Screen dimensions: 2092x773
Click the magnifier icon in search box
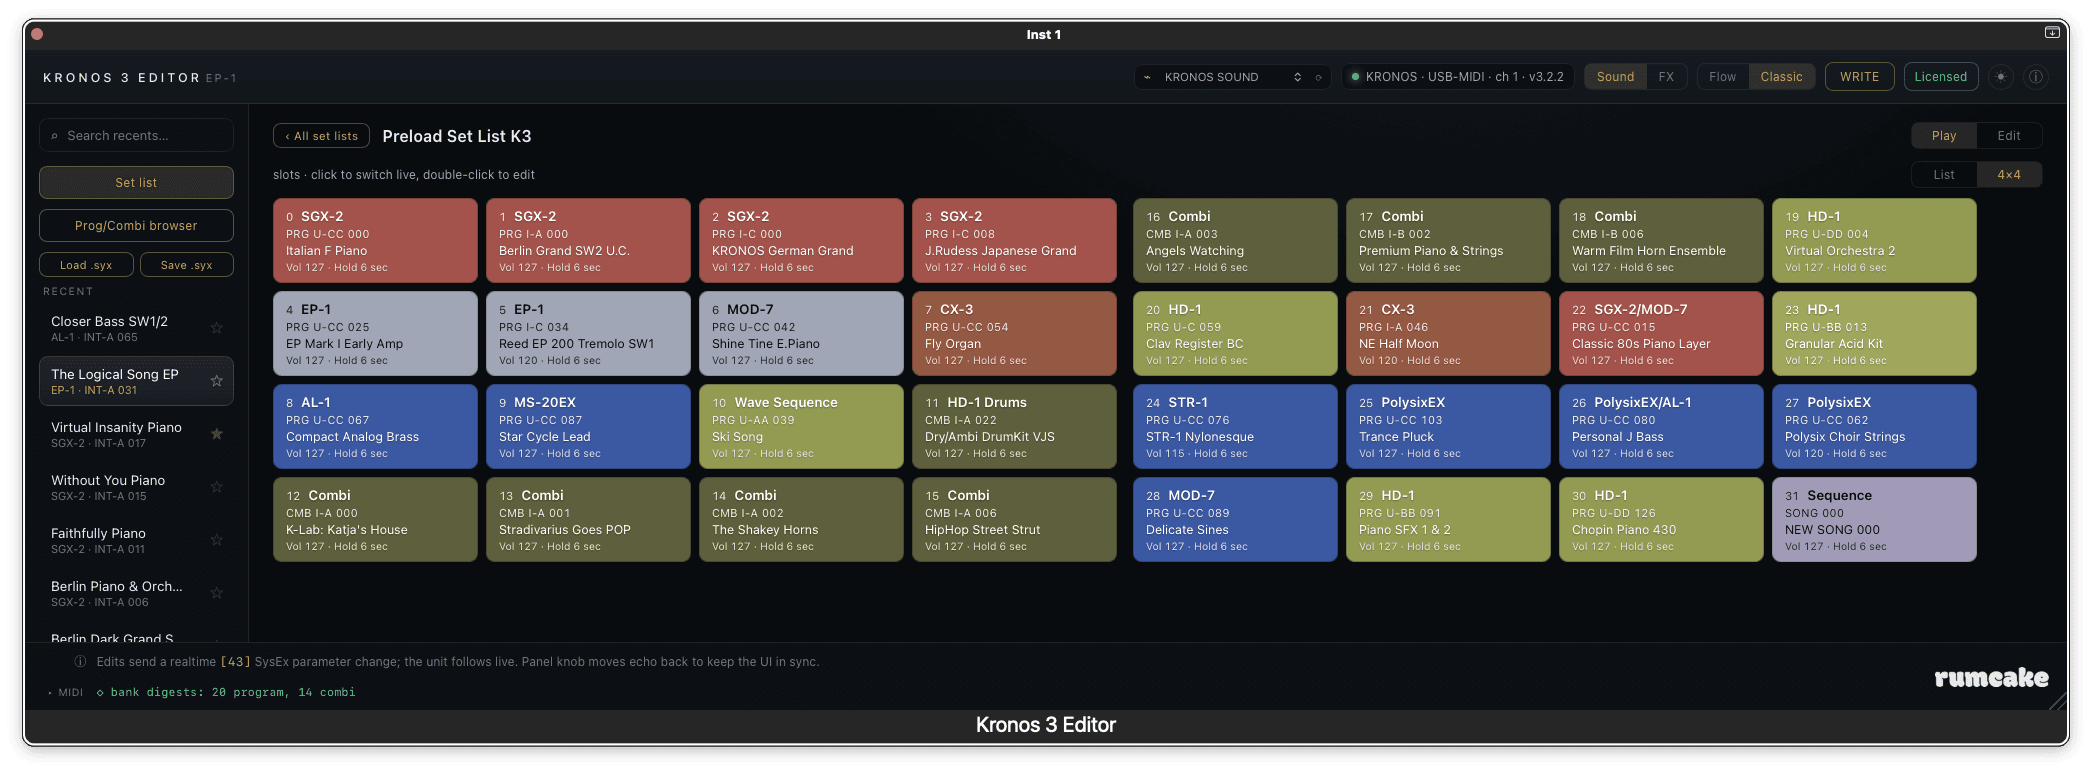tap(55, 136)
